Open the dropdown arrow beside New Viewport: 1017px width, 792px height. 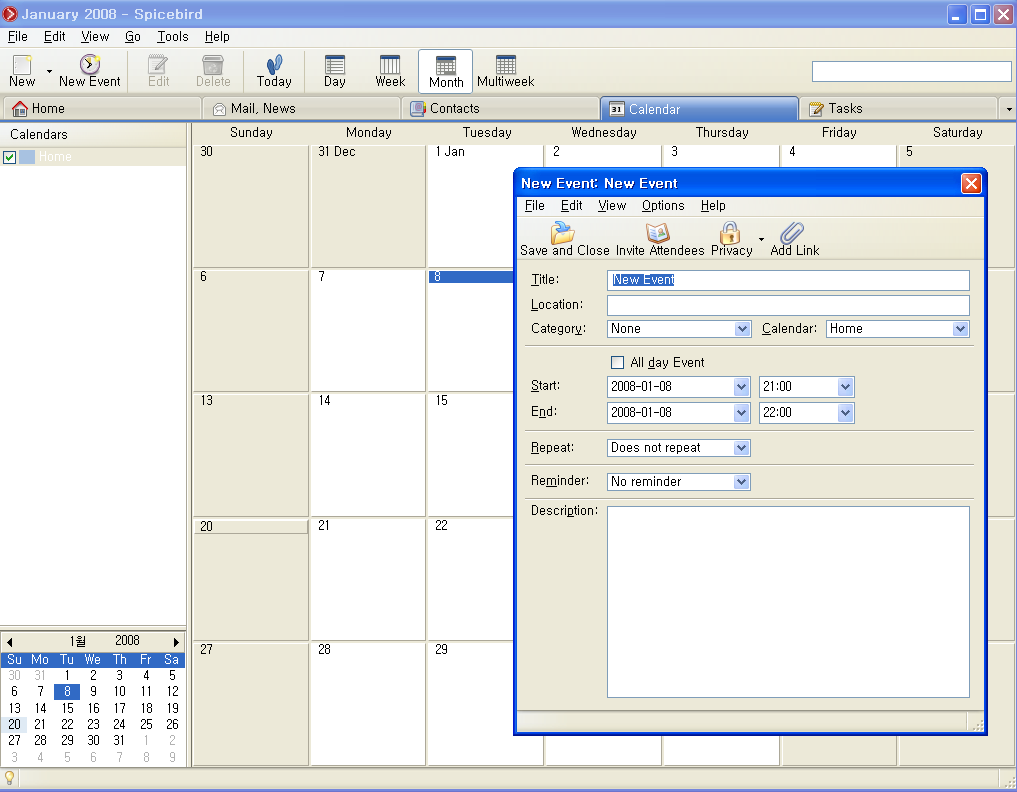click(49, 71)
